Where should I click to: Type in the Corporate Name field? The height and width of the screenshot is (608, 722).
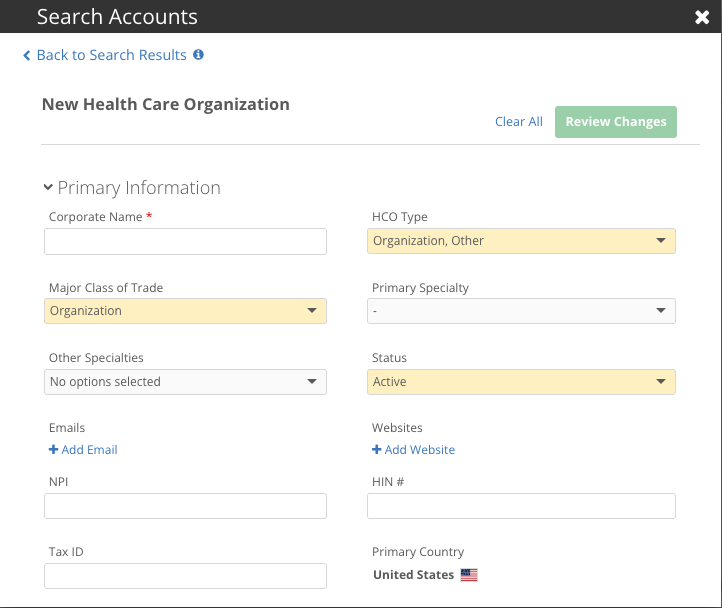[185, 241]
